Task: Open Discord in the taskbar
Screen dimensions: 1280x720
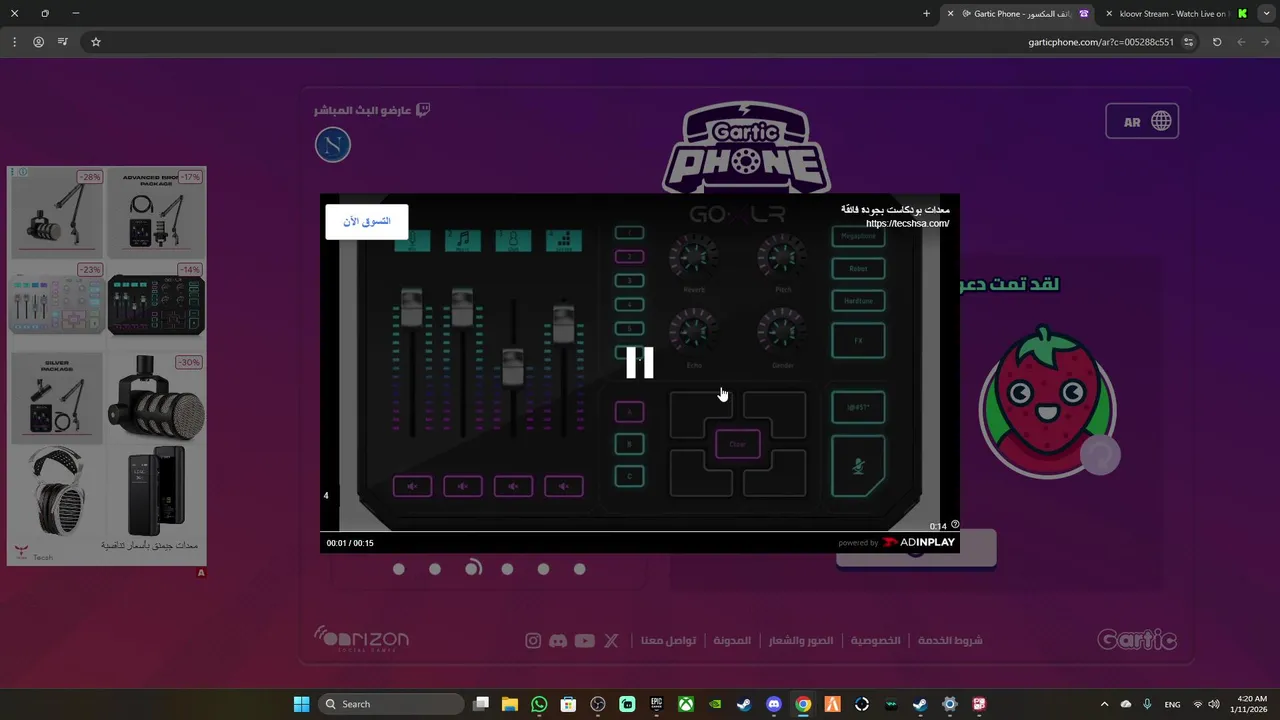Action: 773,704
